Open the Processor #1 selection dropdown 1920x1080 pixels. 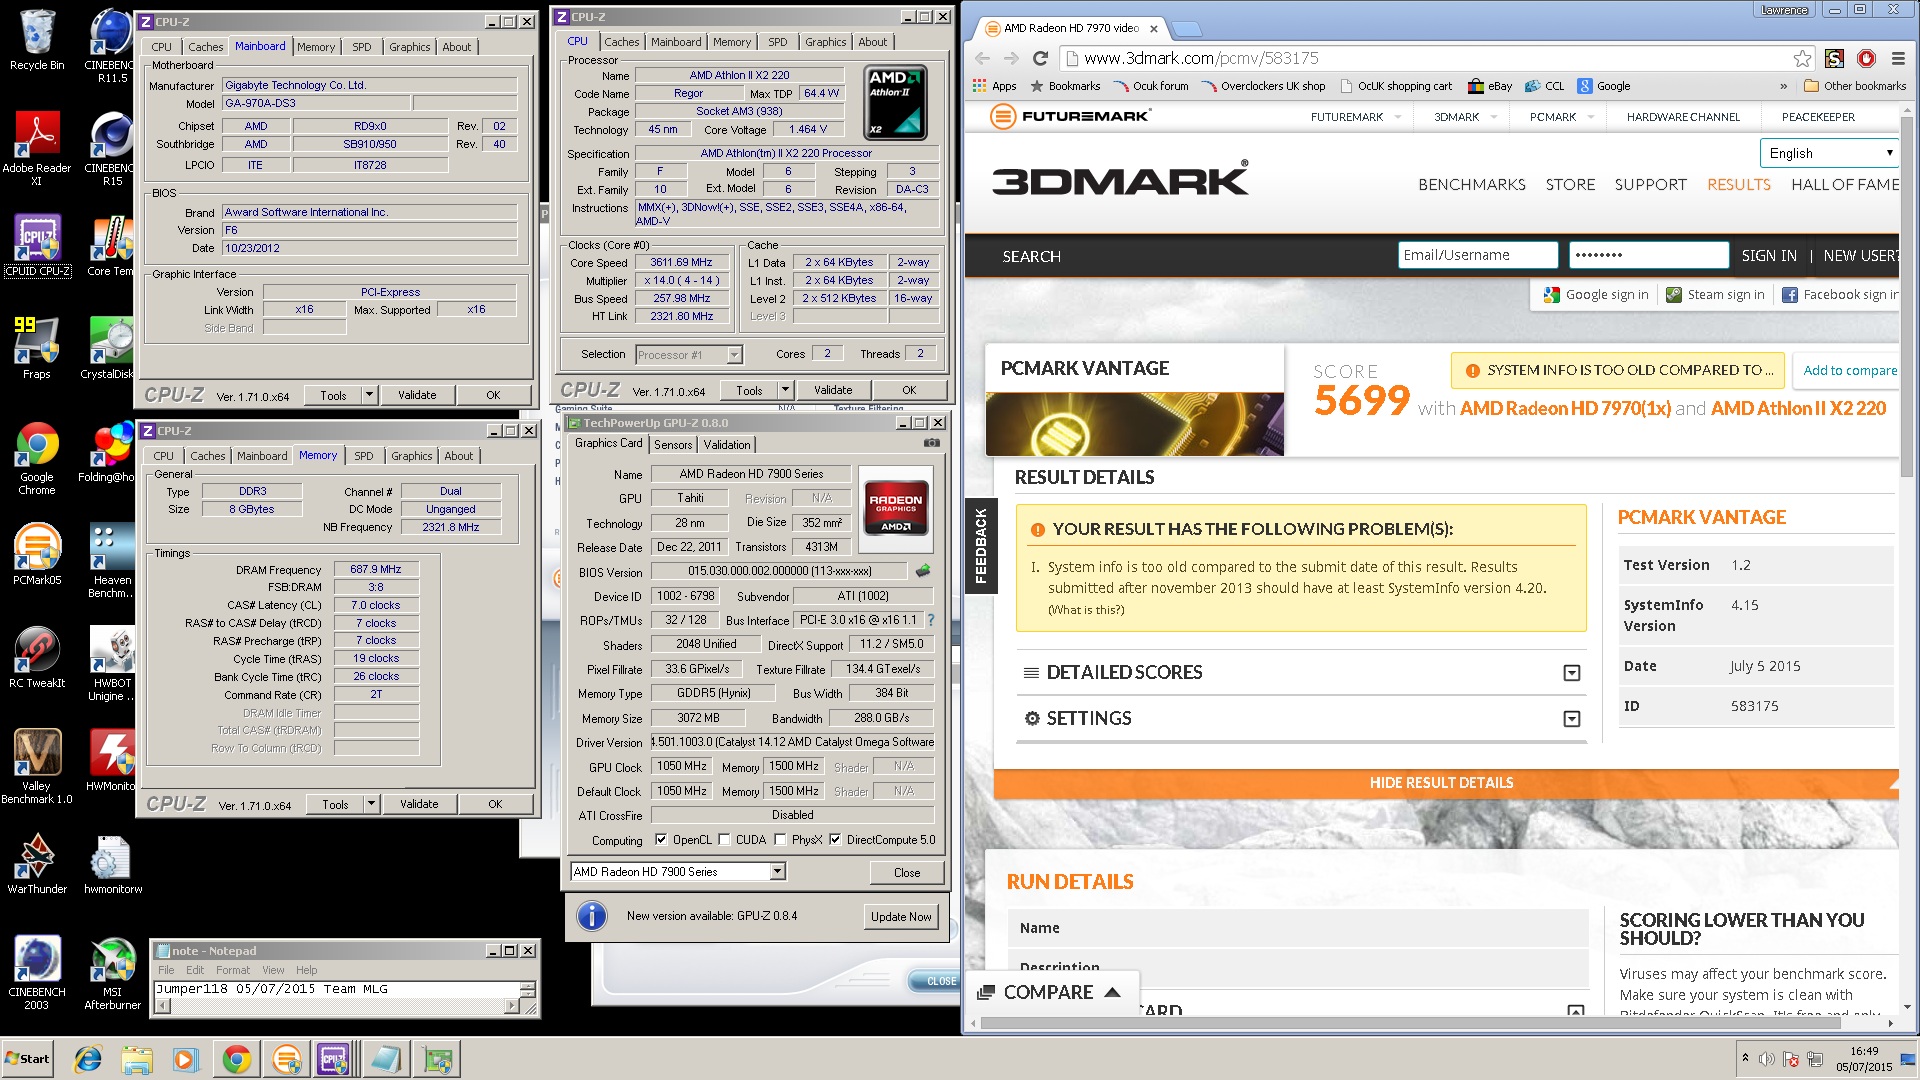click(x=734, y=355)
